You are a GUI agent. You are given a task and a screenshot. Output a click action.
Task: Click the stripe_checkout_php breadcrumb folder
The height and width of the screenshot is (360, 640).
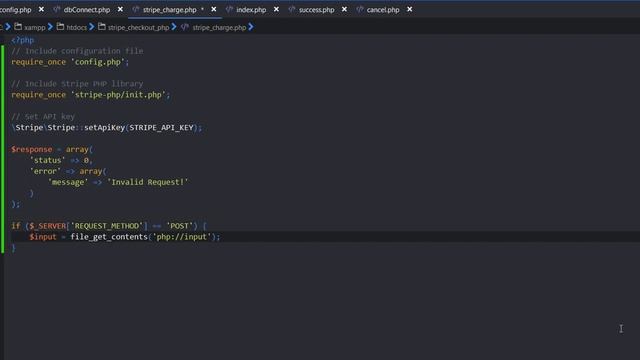(138, 27)
